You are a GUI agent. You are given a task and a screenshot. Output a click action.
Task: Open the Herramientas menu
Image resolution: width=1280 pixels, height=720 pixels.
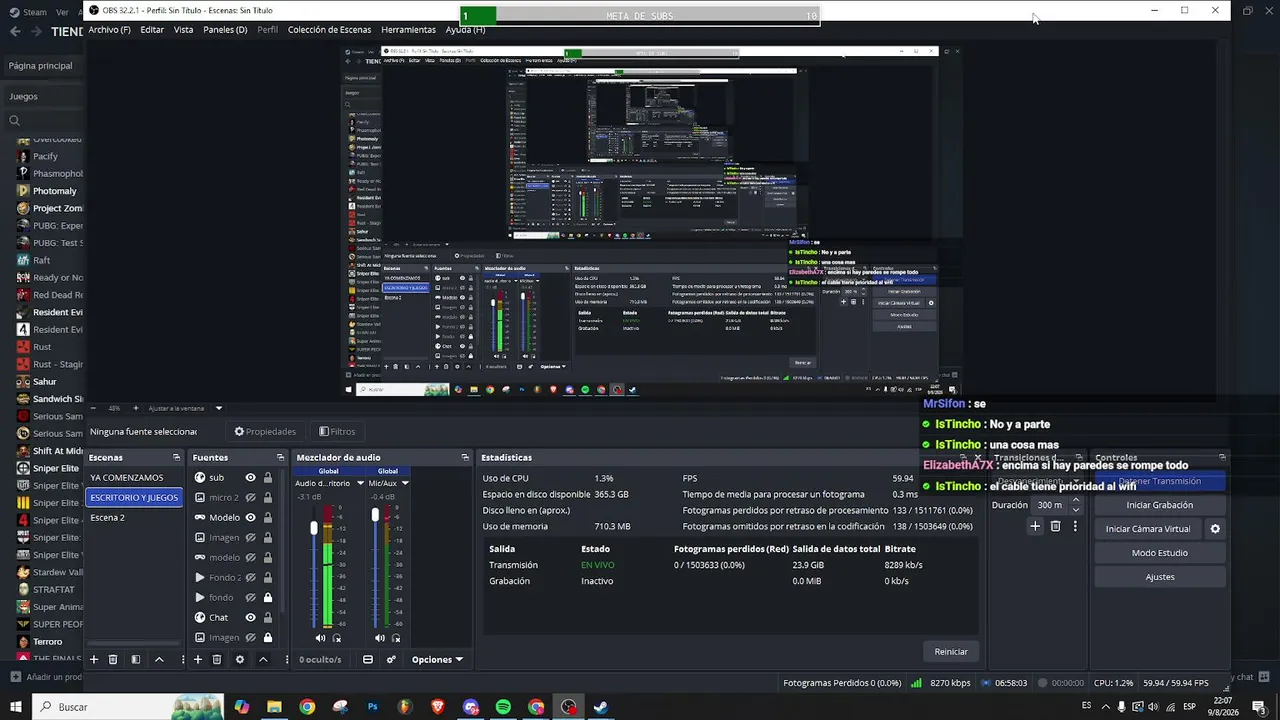(x=408, y=30)
